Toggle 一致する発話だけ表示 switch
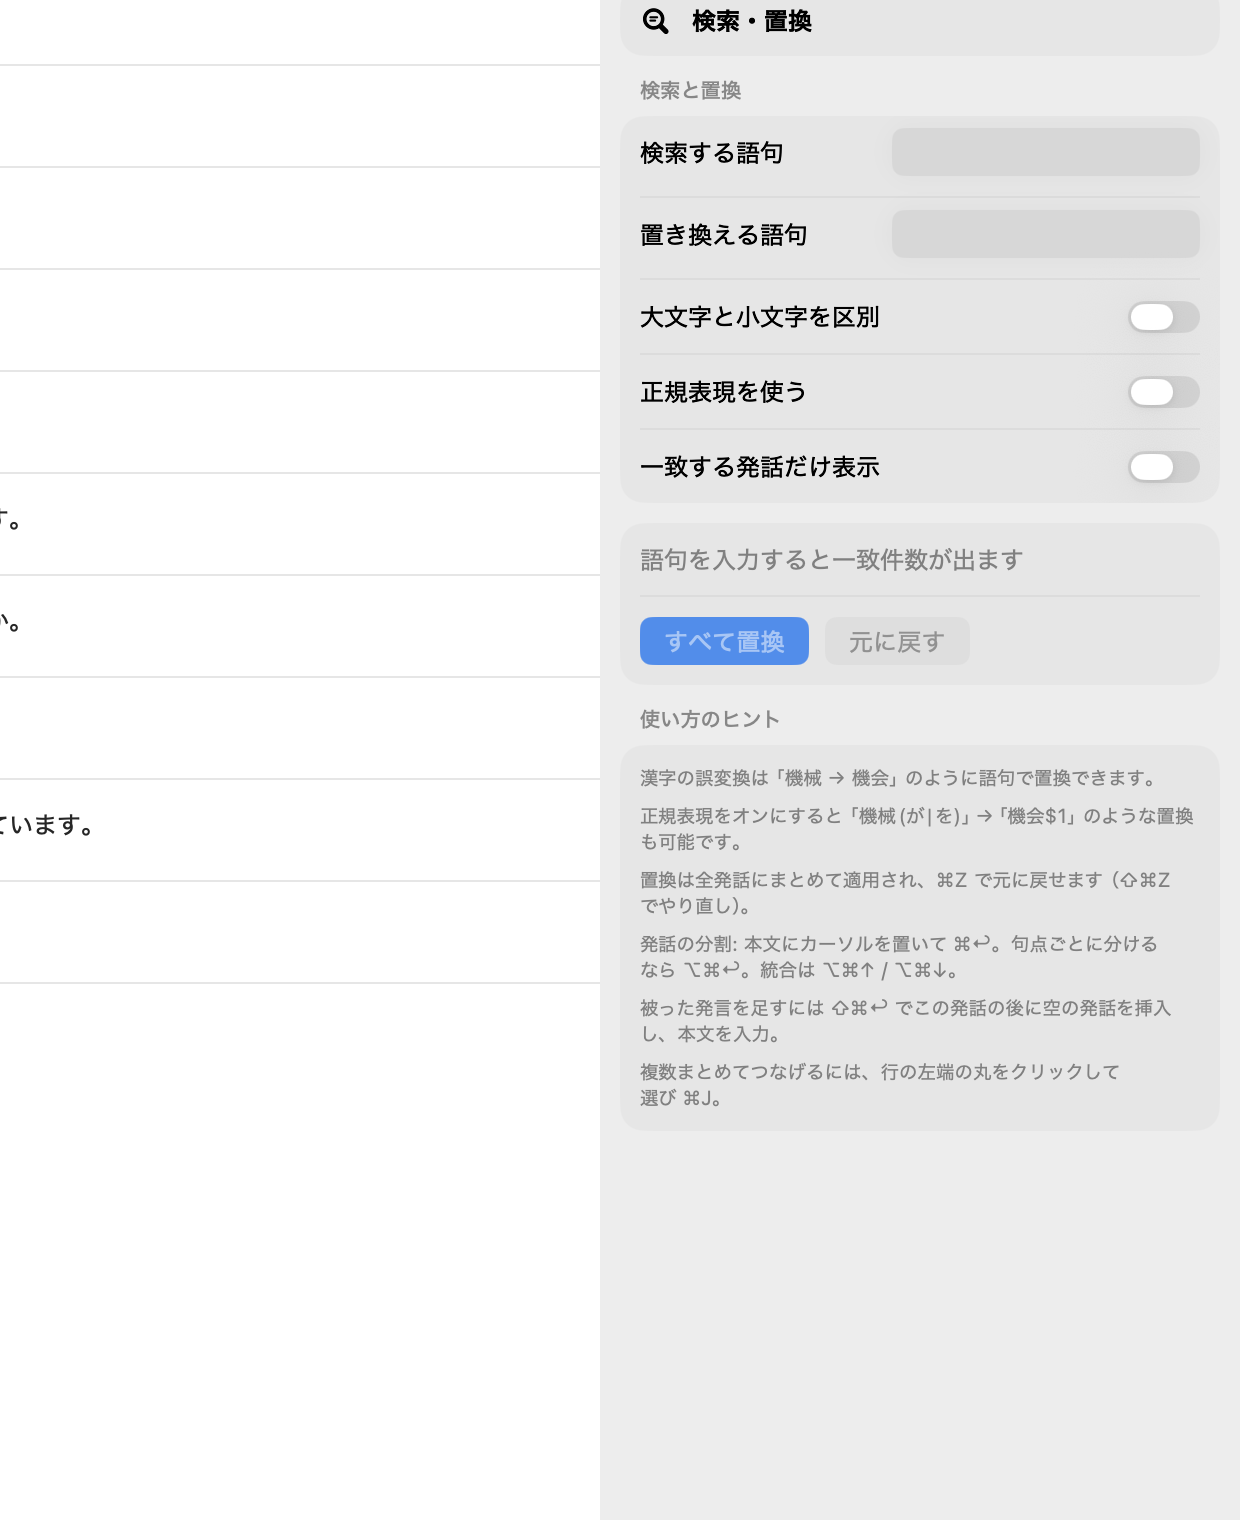The height and width of the screenshot is (1520, 1240). point(1164,467)
